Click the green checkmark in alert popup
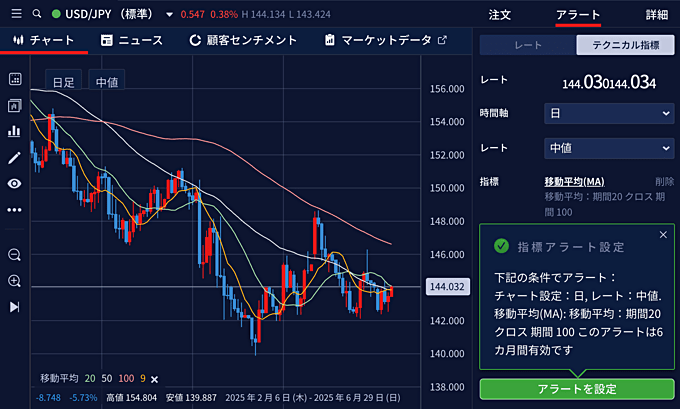Viewport: 680px width, 409px height. click(x=501, y=246)
